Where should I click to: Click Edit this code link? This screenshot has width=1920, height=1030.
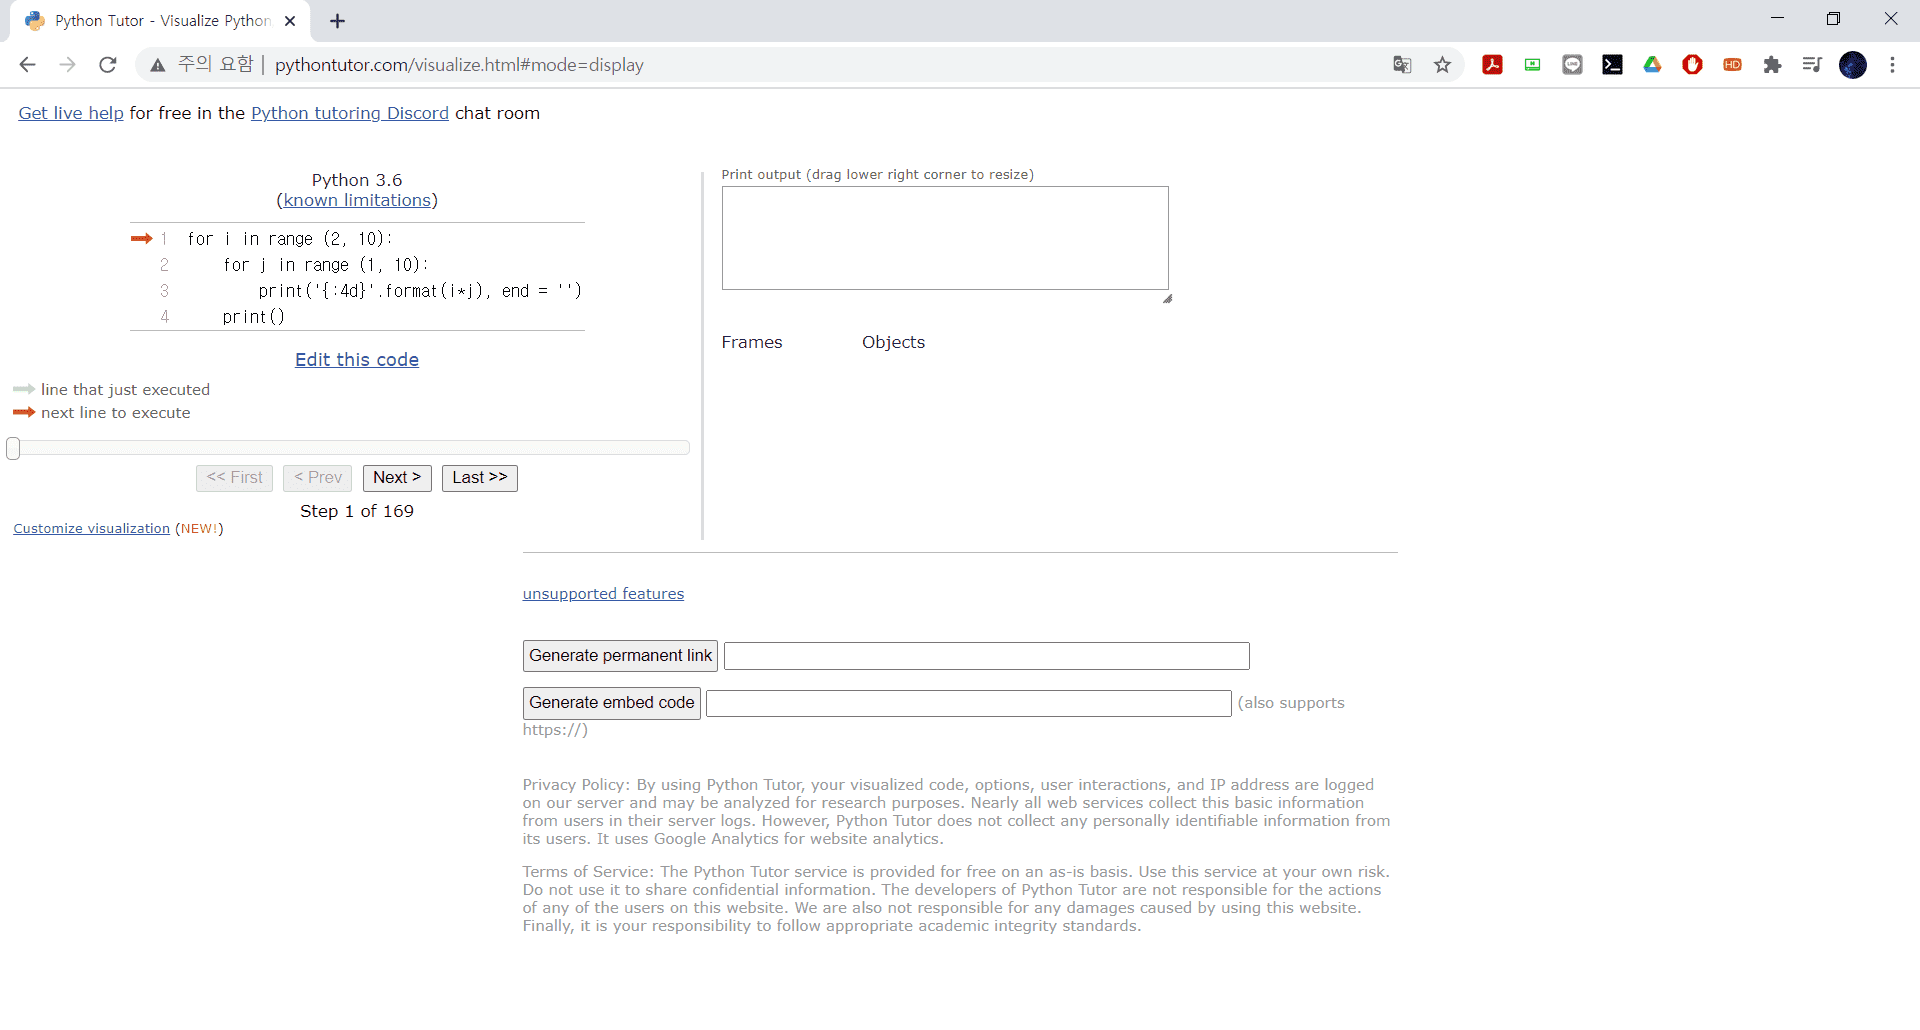pyautogui.click(x=357, y=360)
